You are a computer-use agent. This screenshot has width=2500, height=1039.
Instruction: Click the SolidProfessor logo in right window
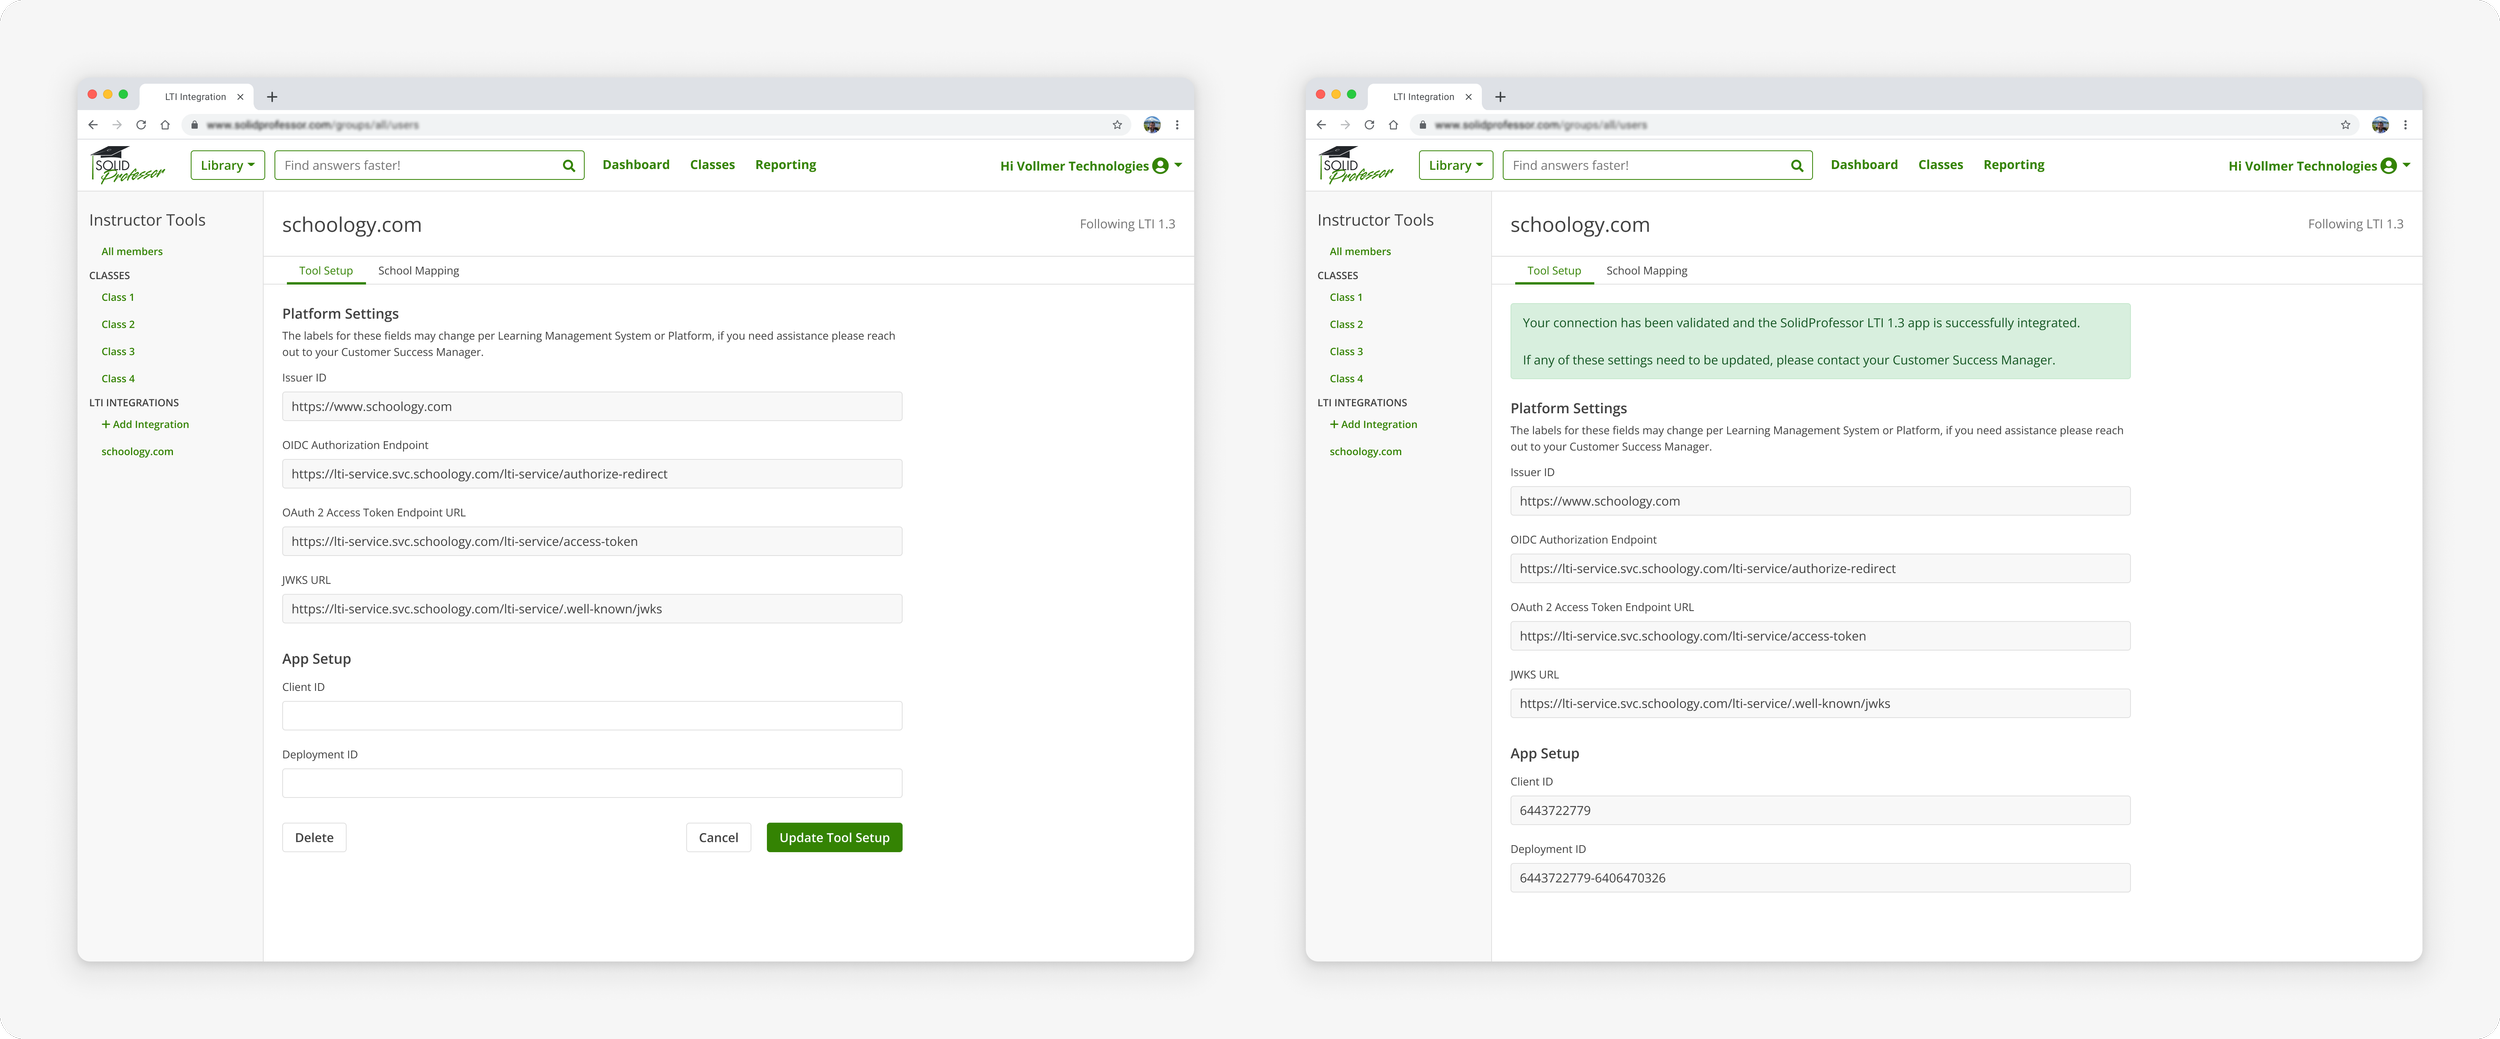tap(1355, 165)
